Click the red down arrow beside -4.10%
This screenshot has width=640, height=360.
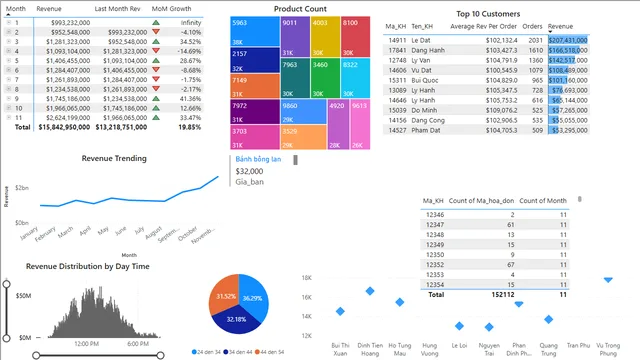156,32
